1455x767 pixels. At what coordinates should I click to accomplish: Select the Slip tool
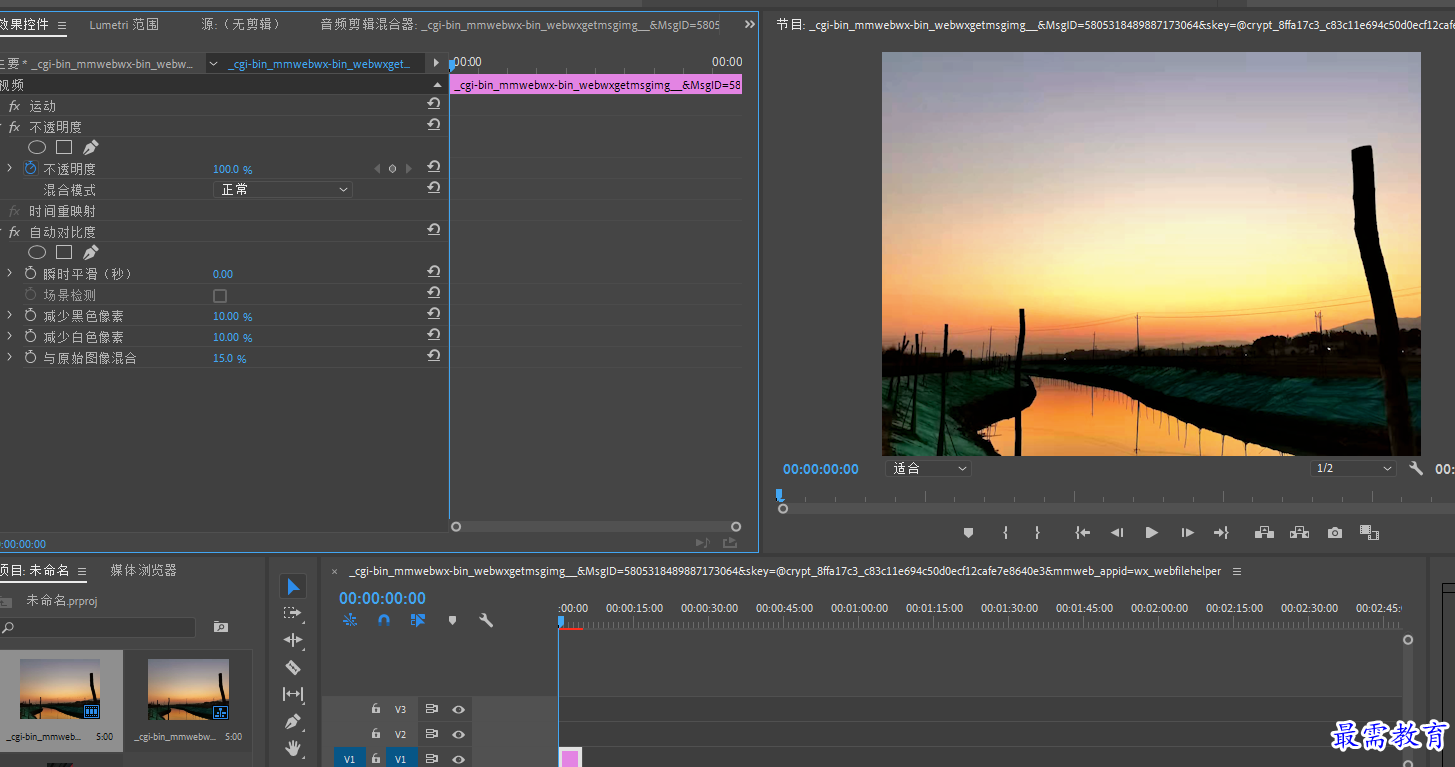point(293,694)
